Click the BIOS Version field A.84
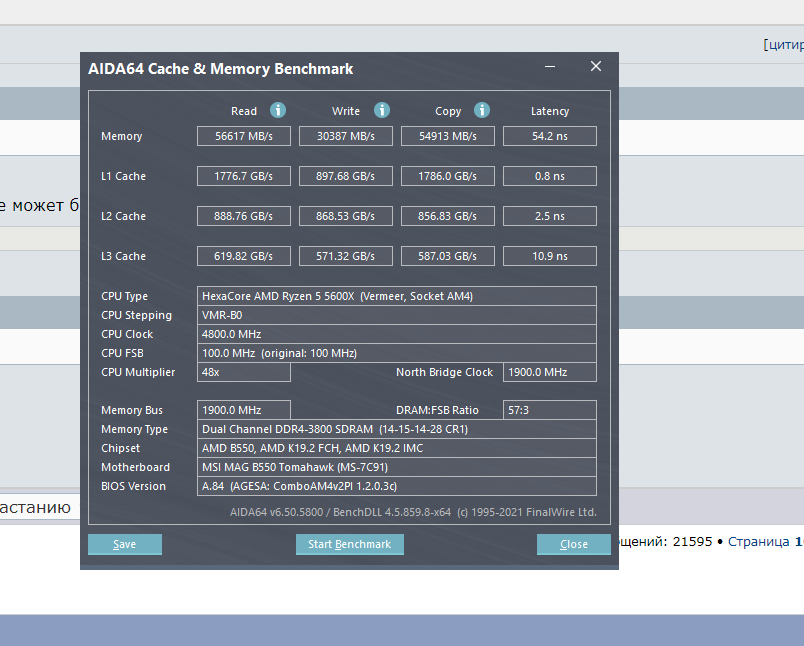The width and height of the screenshot is (804, 646). pos(397,486)
